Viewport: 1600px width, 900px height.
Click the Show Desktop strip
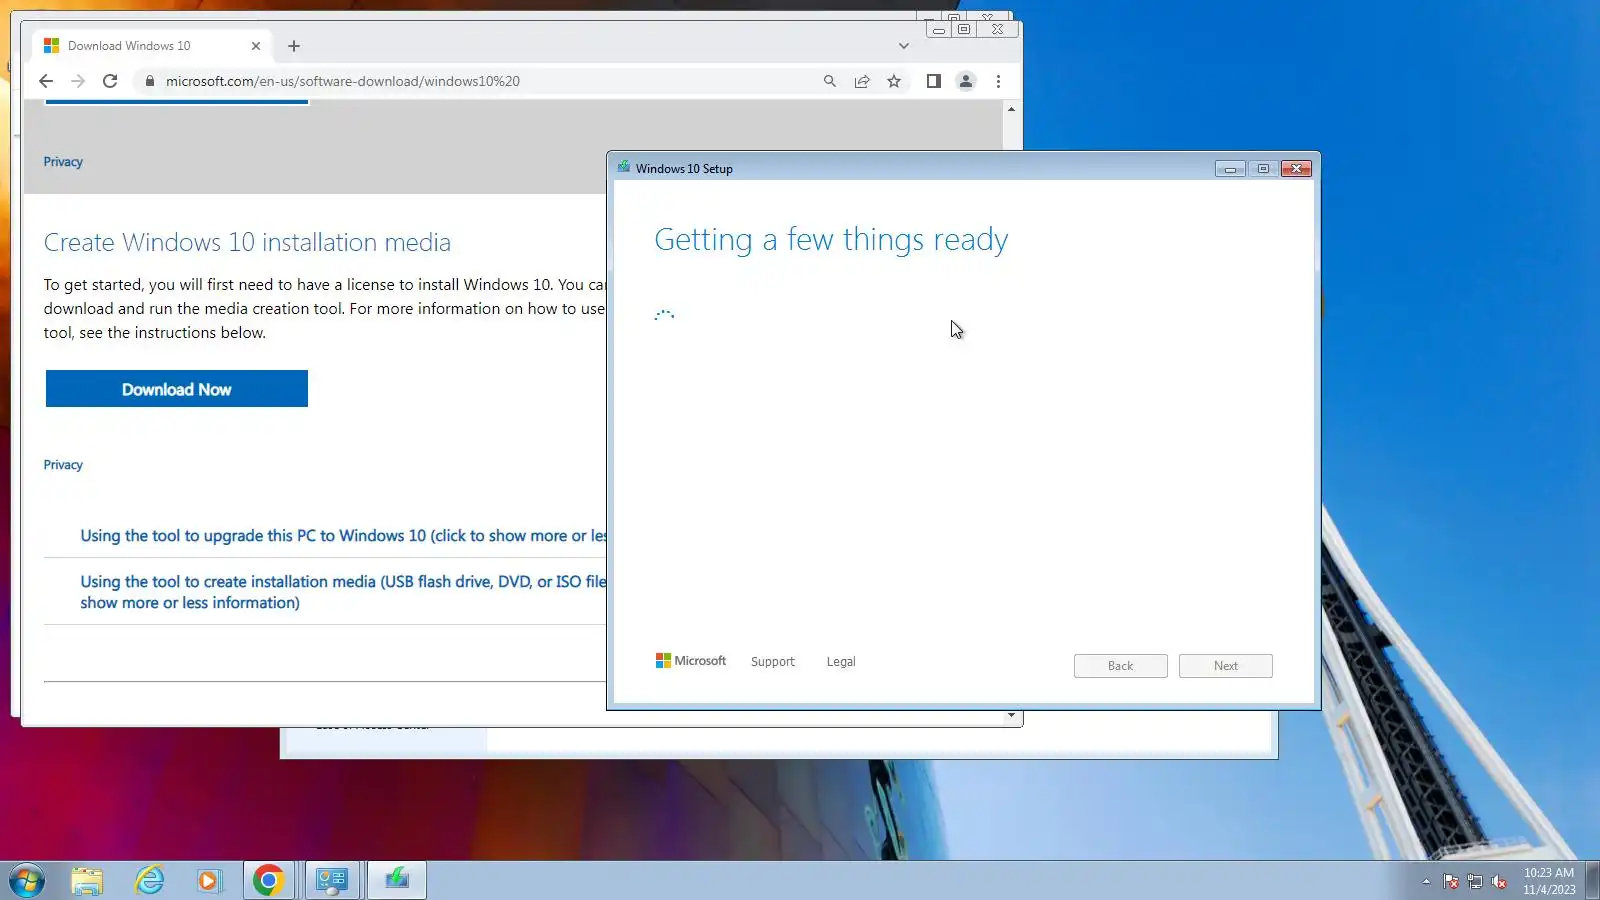coord(1593,881)
